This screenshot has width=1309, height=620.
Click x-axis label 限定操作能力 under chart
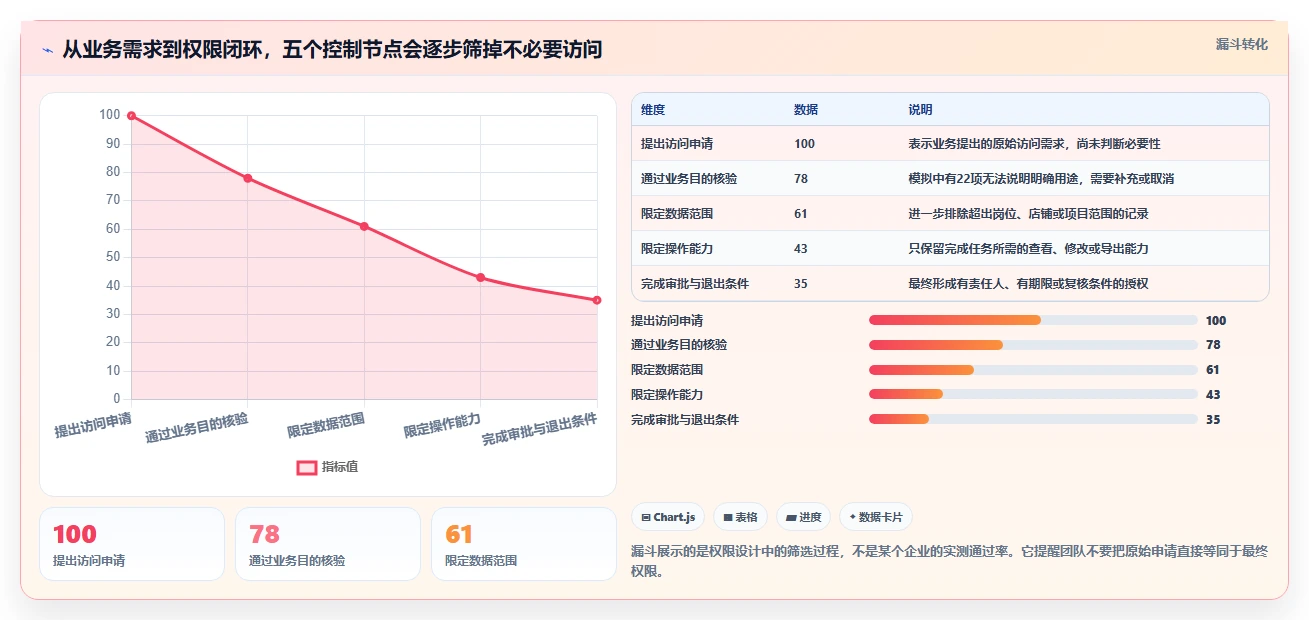[x=442, y=425]
